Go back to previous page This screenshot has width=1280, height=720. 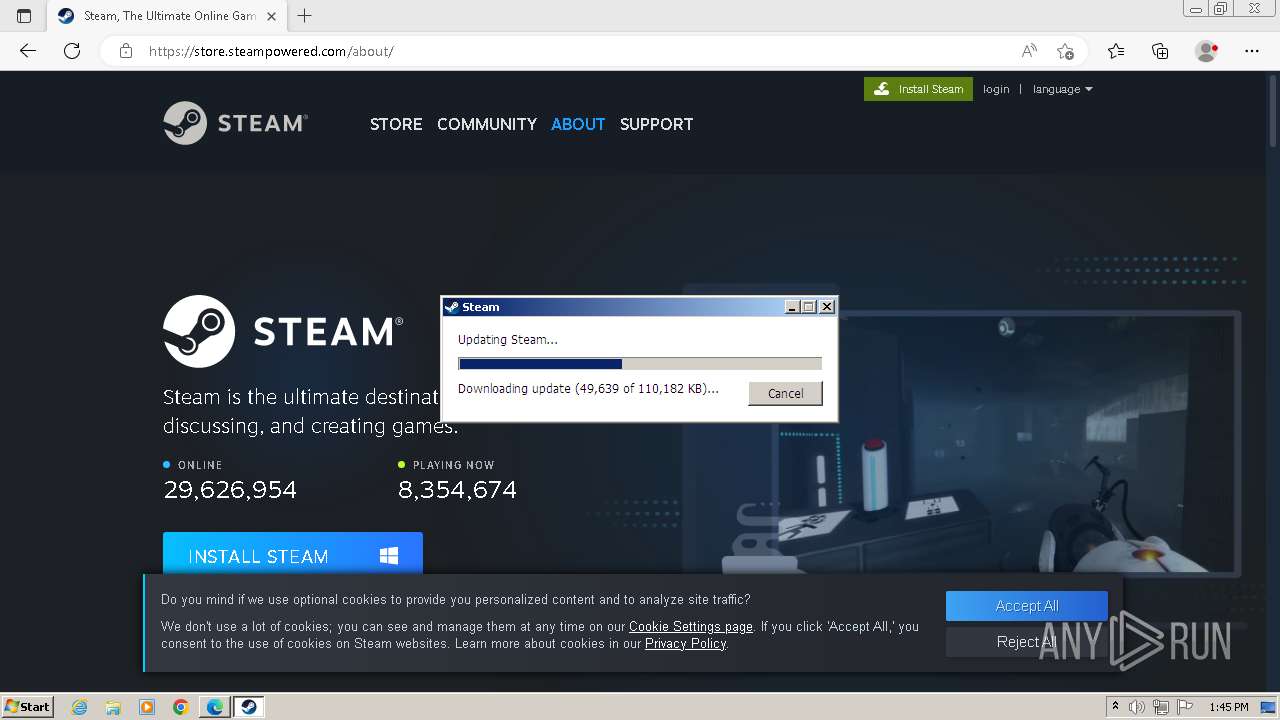[x=28, y=51]
